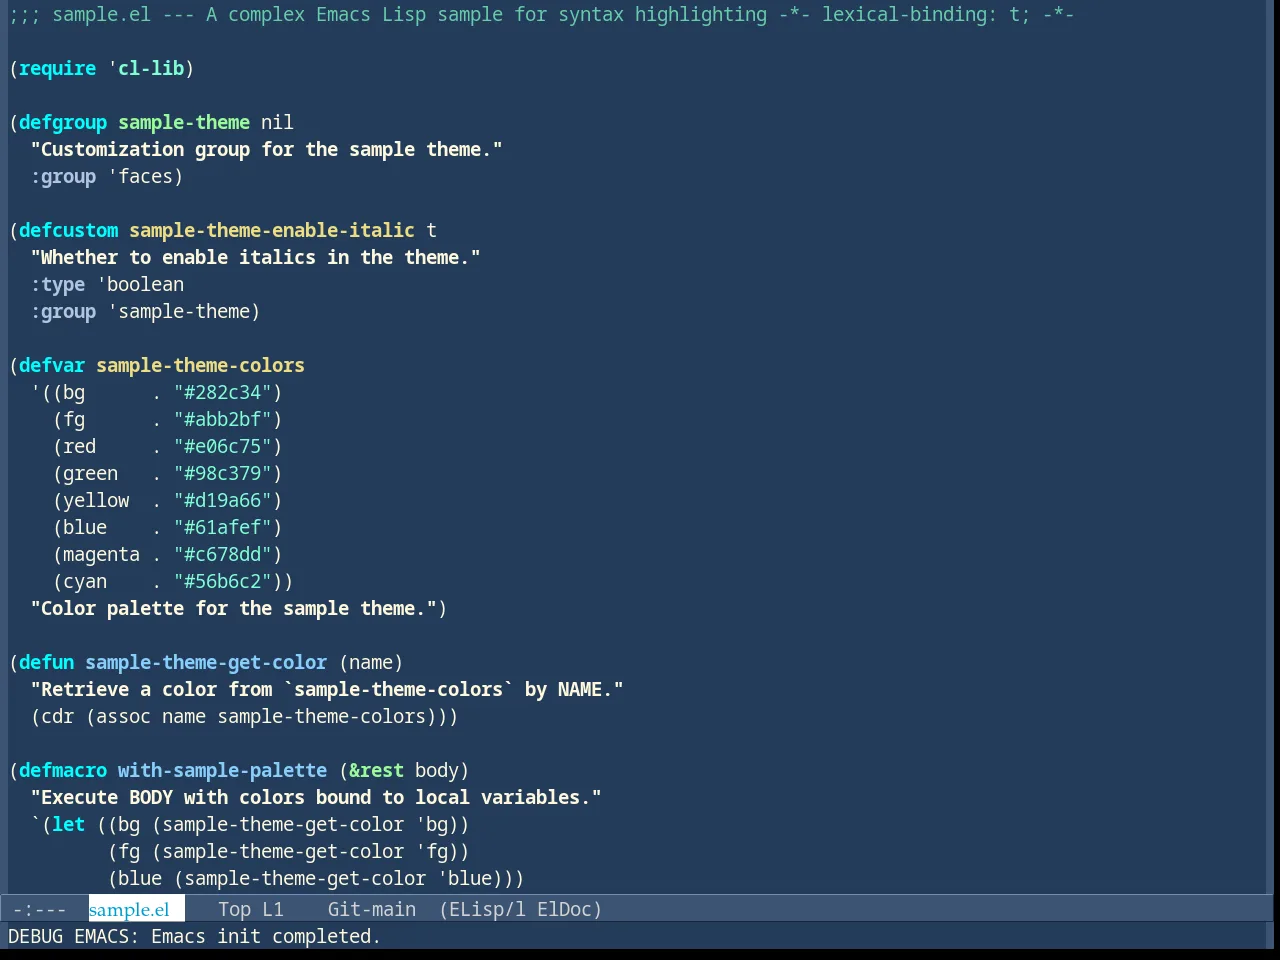Click the color string "#d19a66"
Viewport: 1280px width, 960px height.
click(x=223, y=500)
